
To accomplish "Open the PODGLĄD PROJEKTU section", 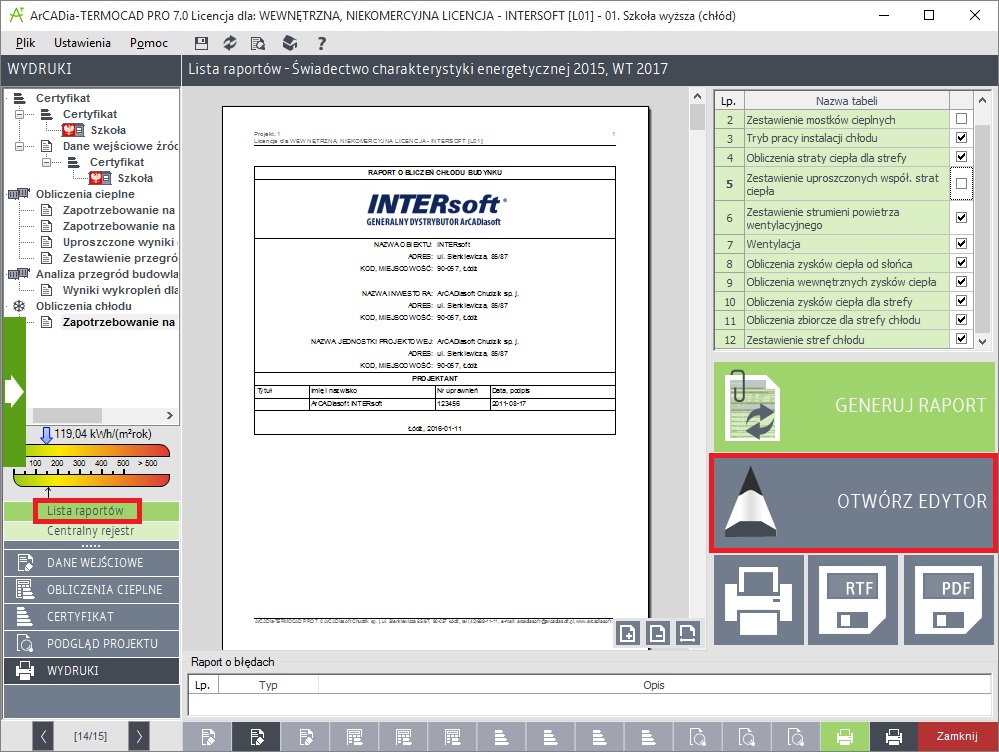I will point(91,644).
